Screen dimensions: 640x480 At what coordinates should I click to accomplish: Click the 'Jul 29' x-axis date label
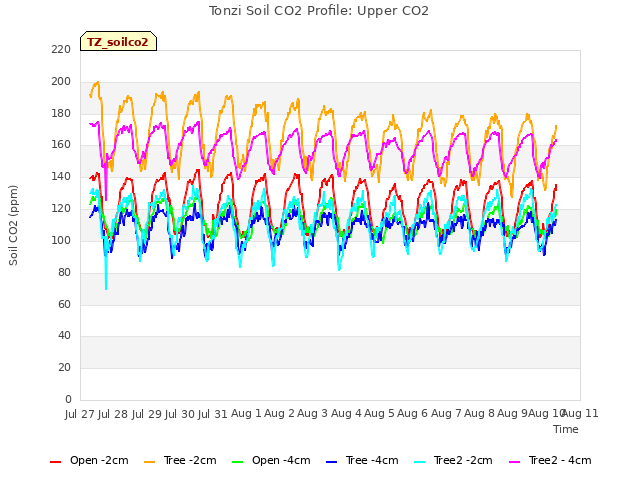[x=147, y=414]
